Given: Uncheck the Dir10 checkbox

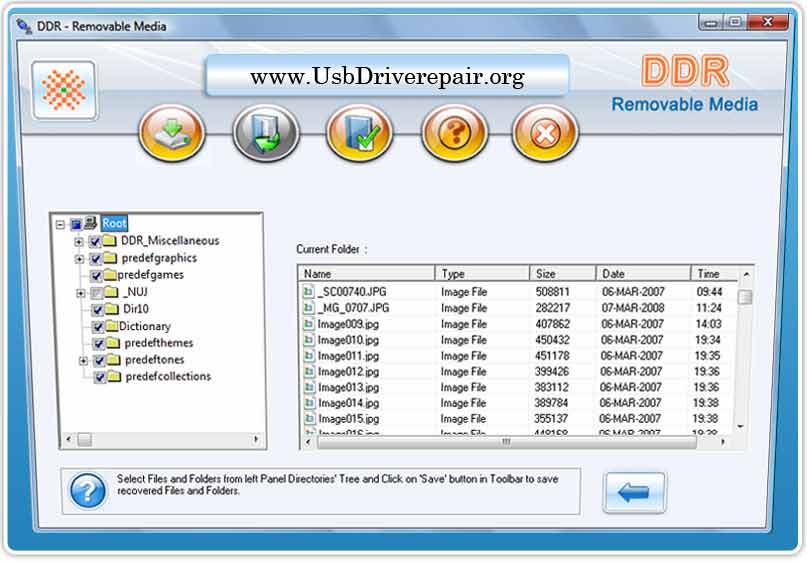Looking at the screenshot, I should pos(97,310).
